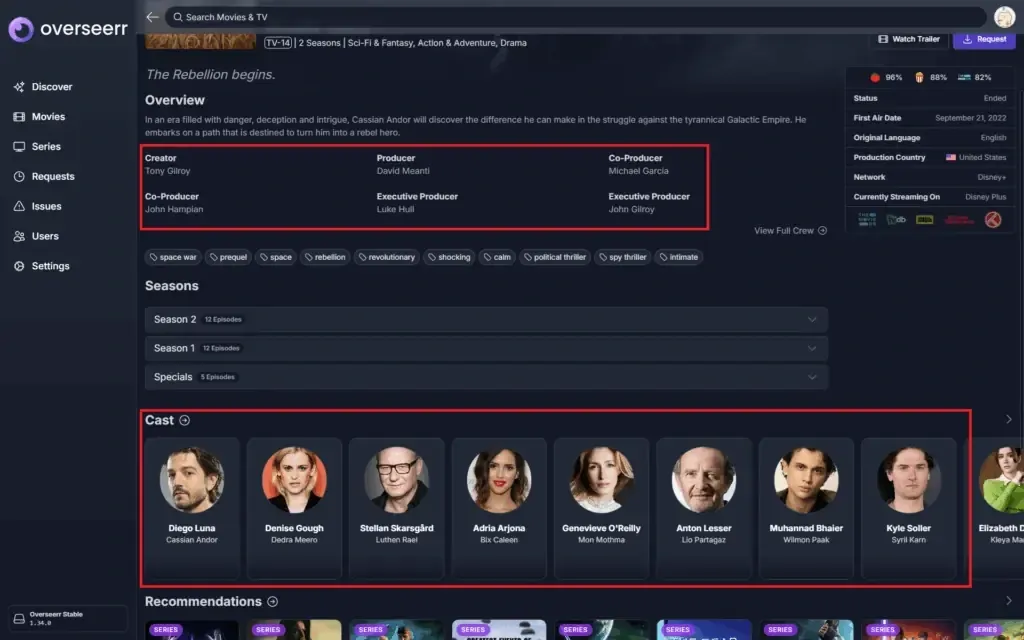1024x640 pixels.
Task: Click the Request button
Action: 984,39
